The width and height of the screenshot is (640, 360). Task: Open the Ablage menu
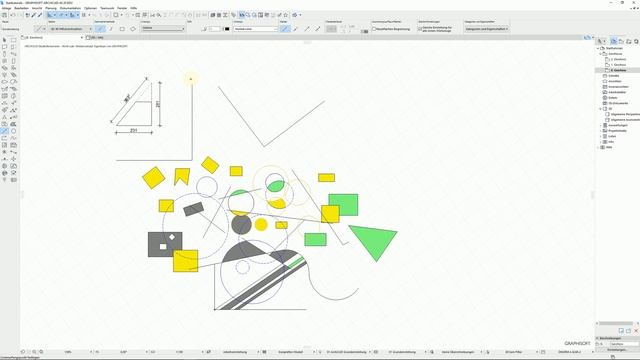point(7,8)
